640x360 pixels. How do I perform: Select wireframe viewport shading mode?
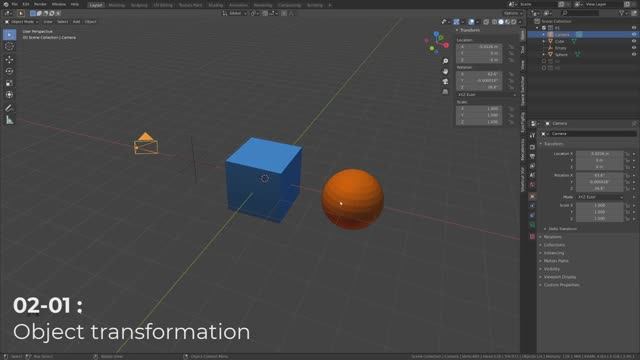tap(494, 22)
